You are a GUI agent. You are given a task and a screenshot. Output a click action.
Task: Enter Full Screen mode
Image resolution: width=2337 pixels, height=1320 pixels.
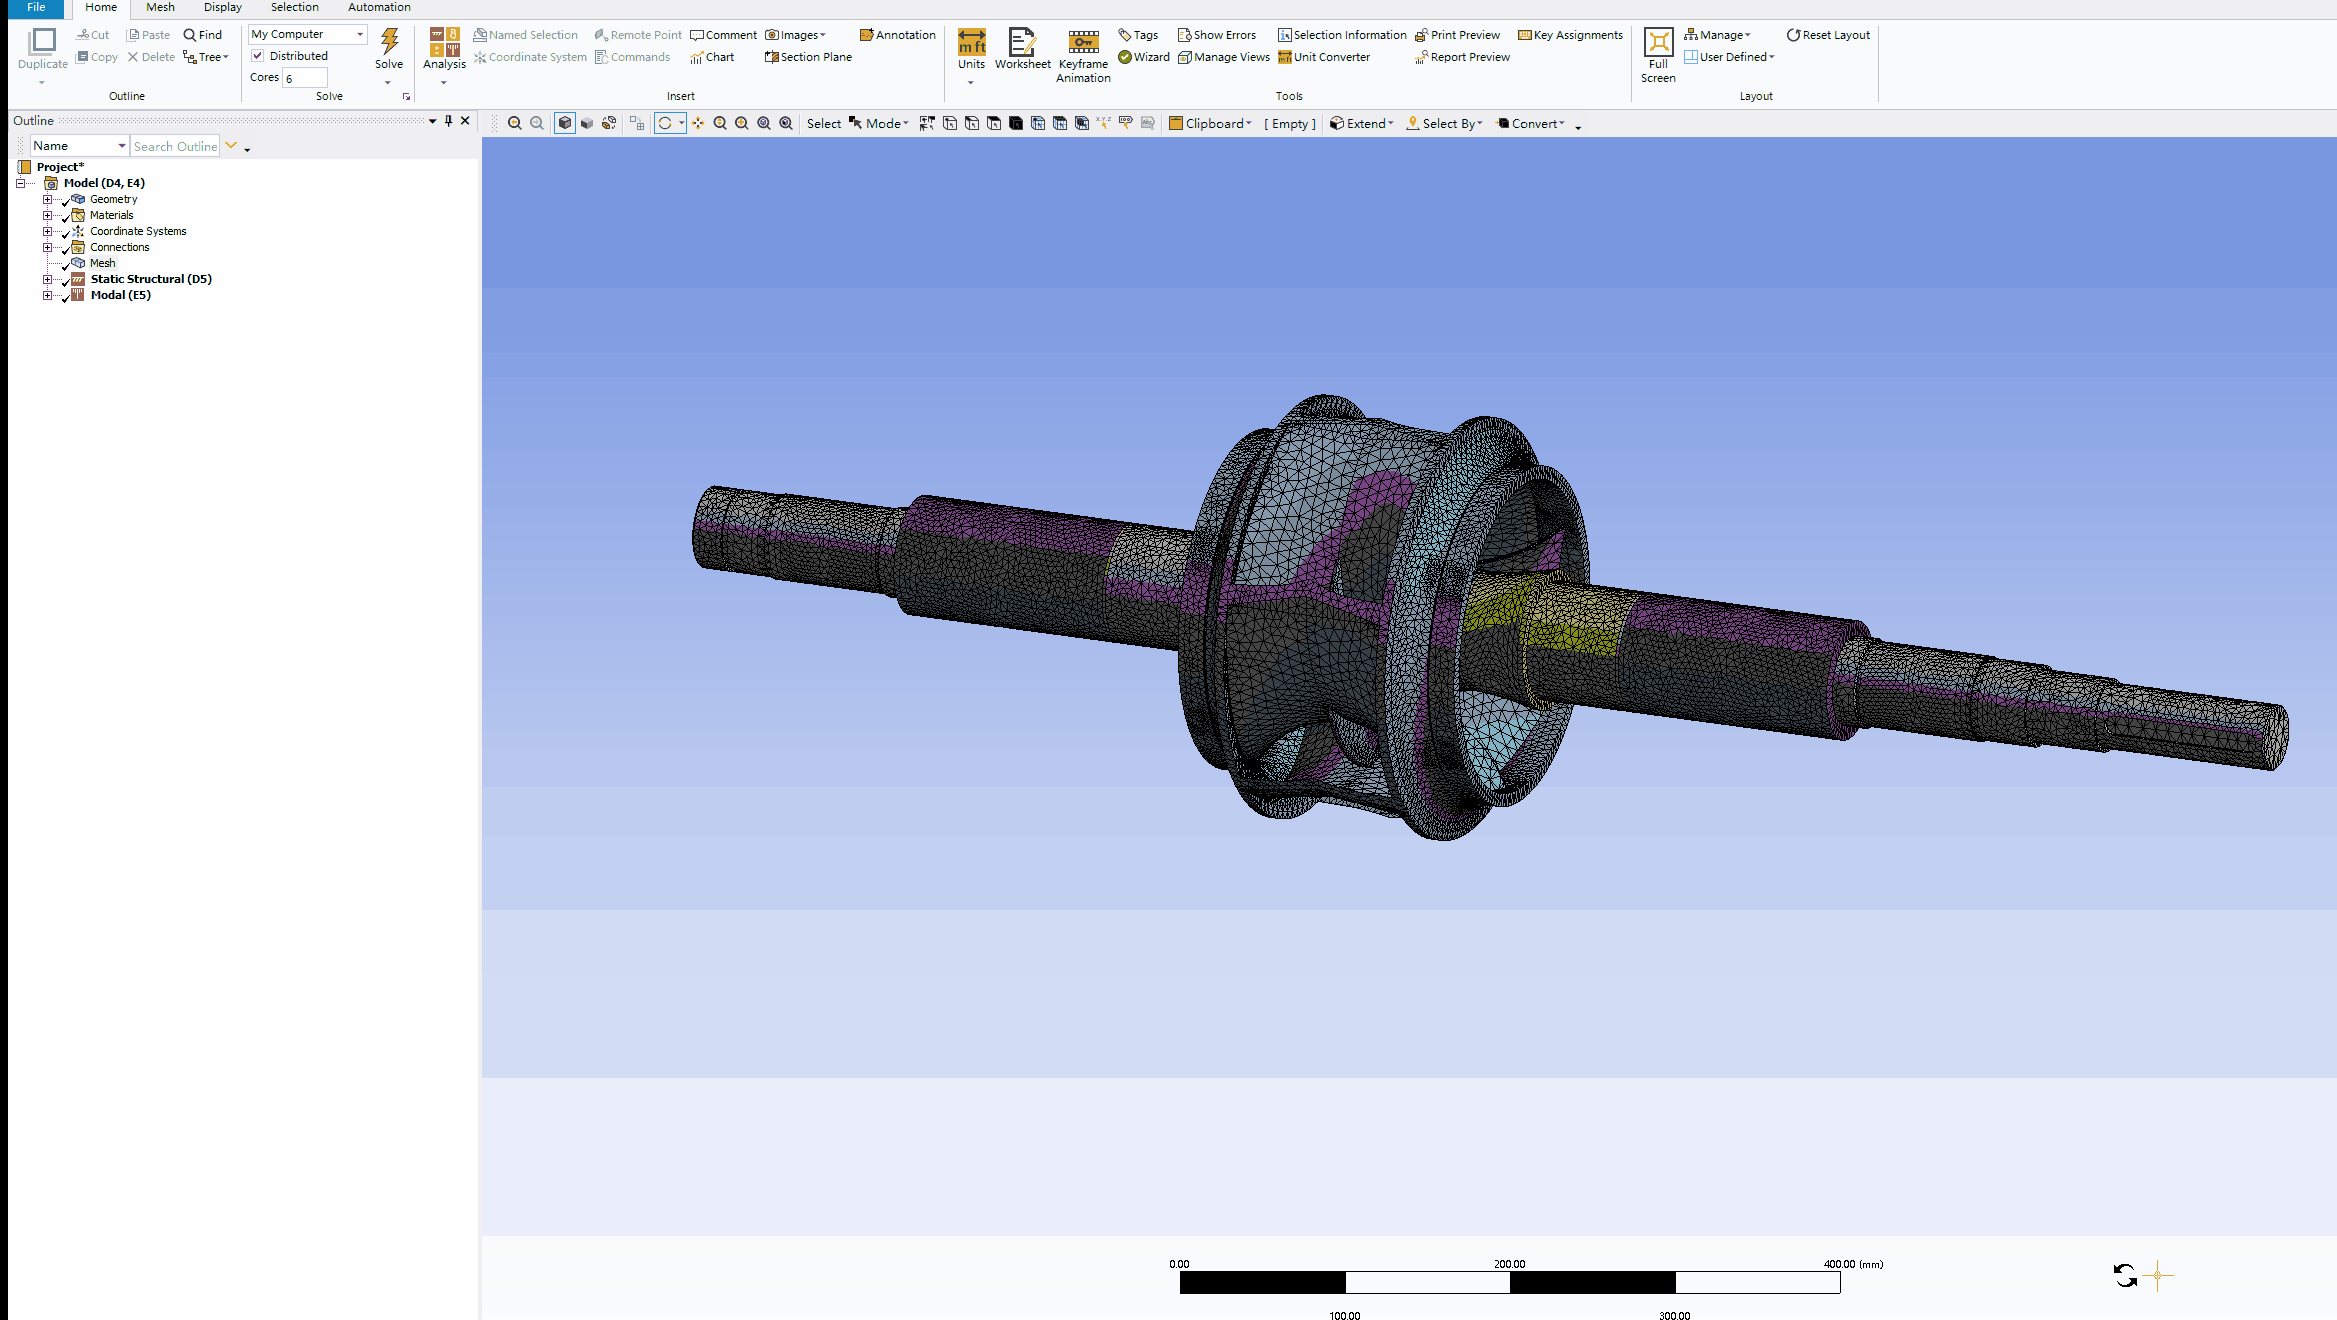1658,43
